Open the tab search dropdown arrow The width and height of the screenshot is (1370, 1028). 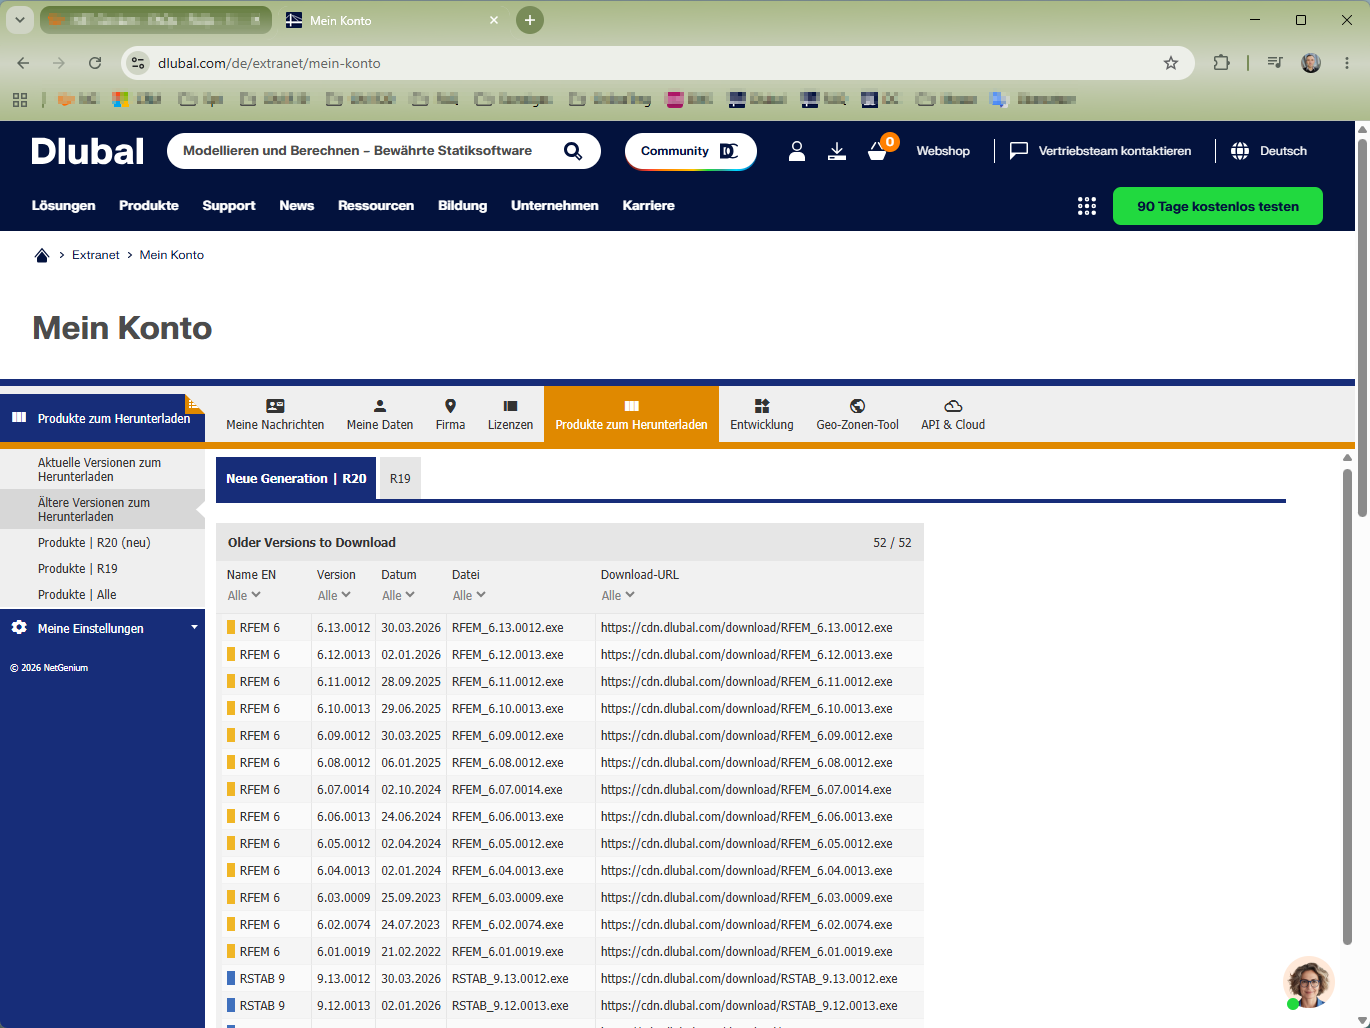pos(20,20)
